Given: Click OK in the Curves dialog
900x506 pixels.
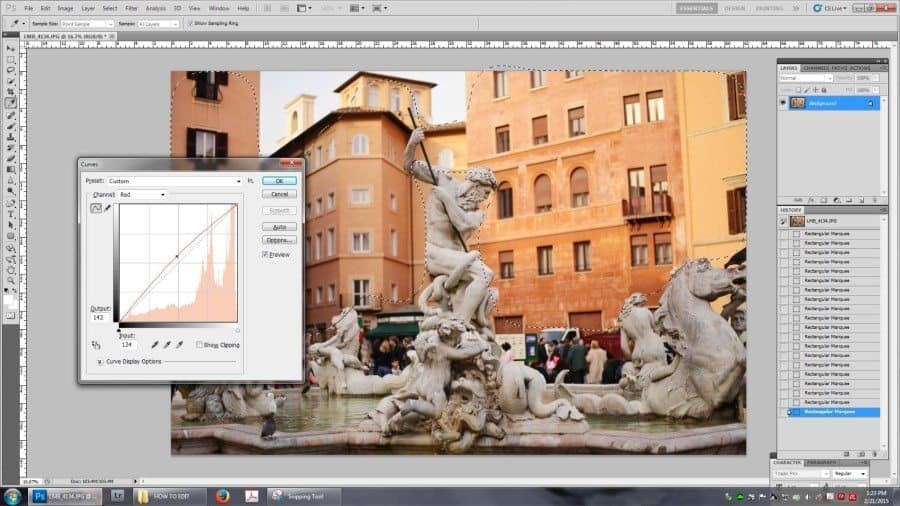Looking at the screenshot, I should click(280, 181).
